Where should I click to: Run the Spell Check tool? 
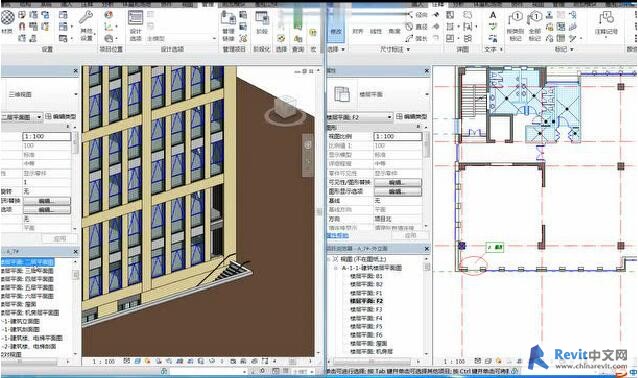[493, 27]
